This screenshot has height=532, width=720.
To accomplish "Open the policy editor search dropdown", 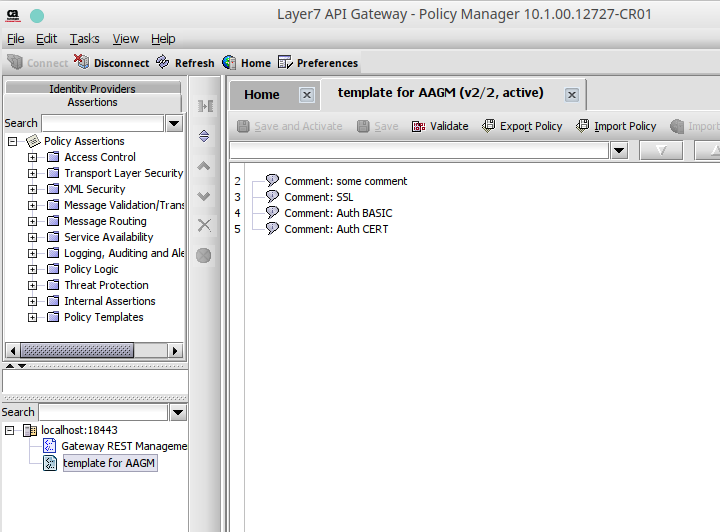I will pos(619,150).
